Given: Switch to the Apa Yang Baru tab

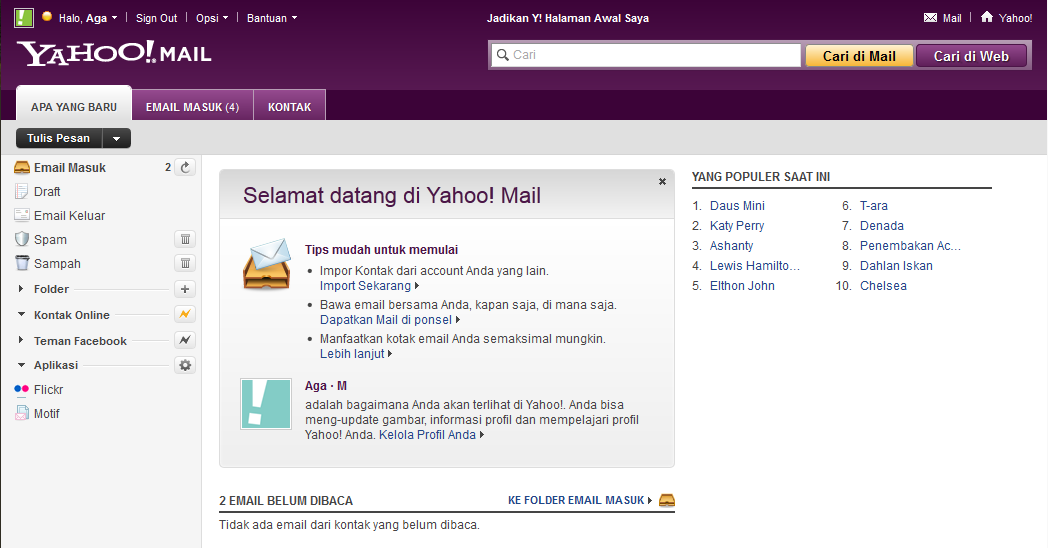Looking at the screenshot, I should click(74, 106).
